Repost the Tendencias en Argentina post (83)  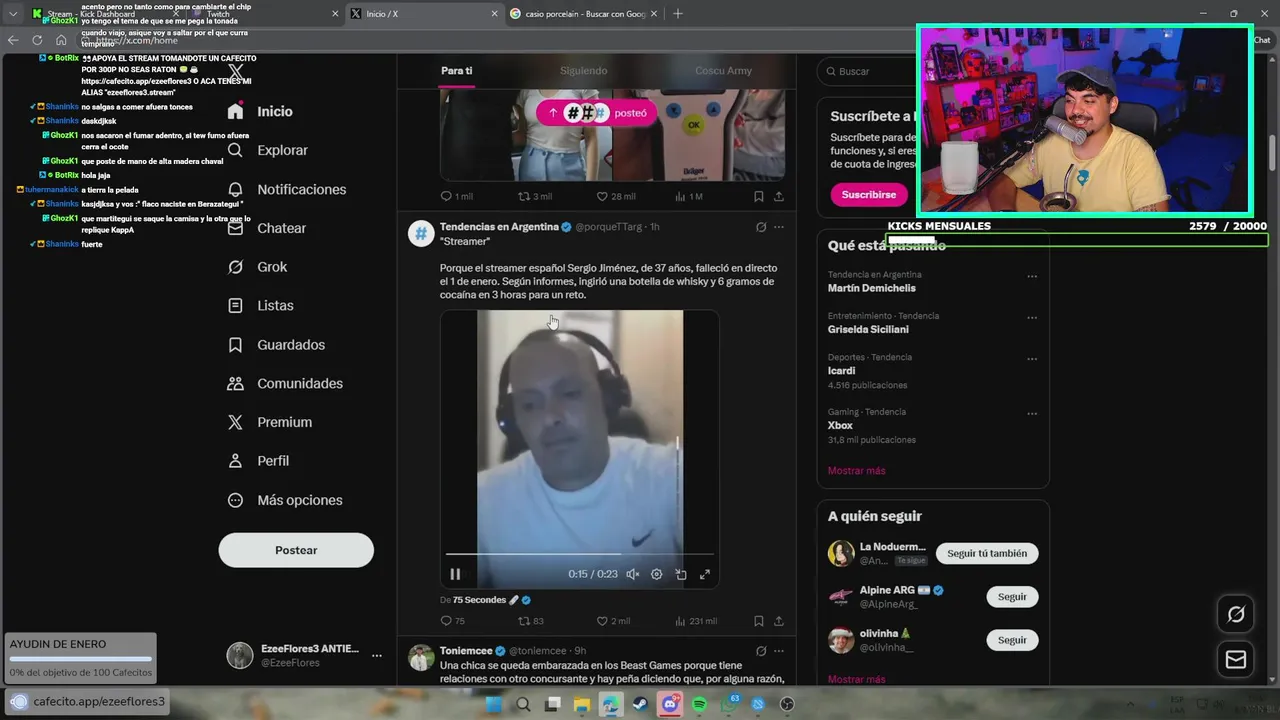point(531,621)
